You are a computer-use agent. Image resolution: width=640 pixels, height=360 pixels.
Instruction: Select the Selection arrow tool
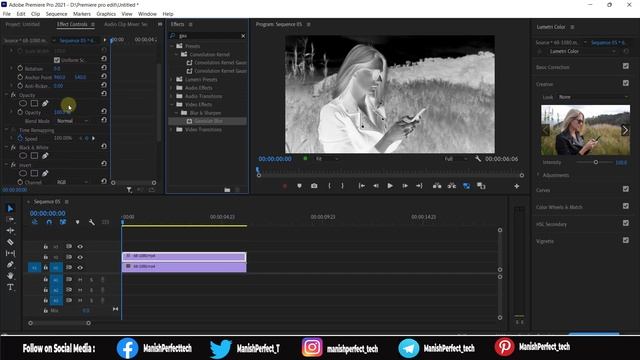click(10, 209)
